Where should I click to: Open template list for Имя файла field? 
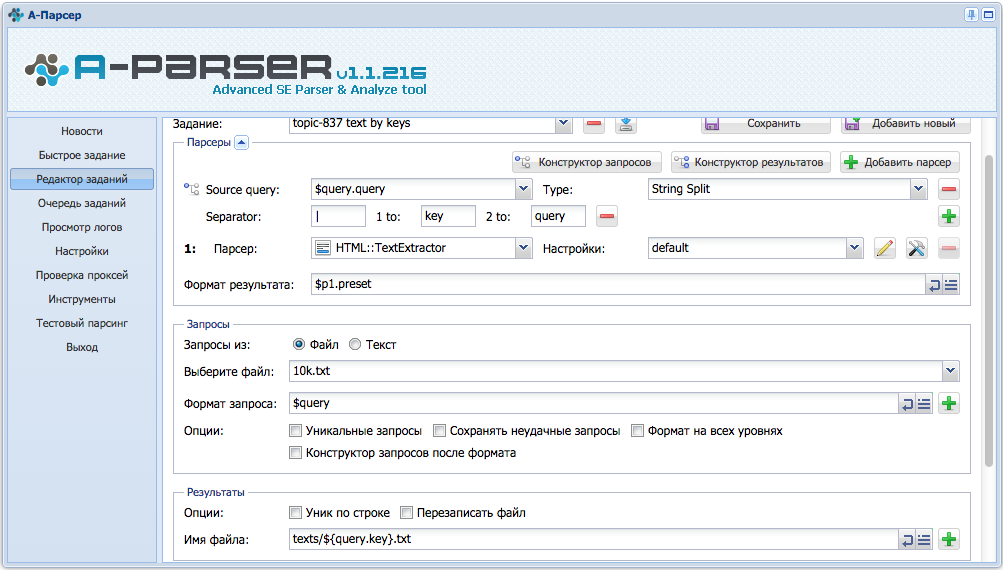pyautogui.click(x=924, y=540)
